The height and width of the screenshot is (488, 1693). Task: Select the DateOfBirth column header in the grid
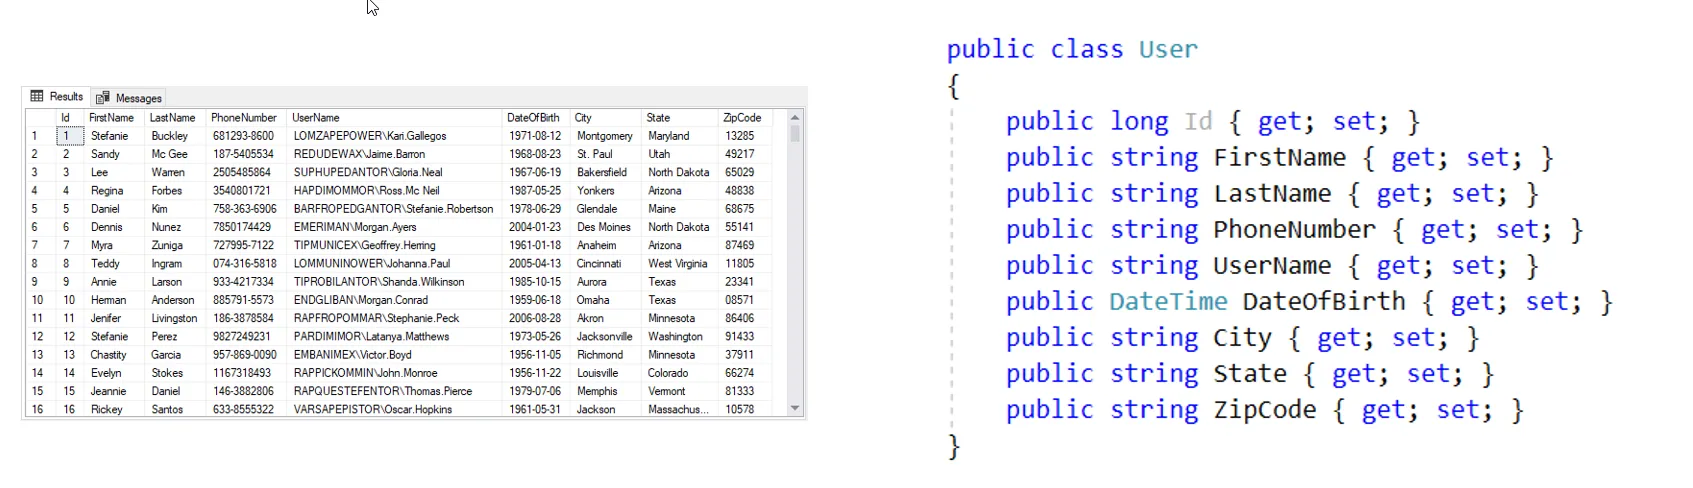coord(537,118)
